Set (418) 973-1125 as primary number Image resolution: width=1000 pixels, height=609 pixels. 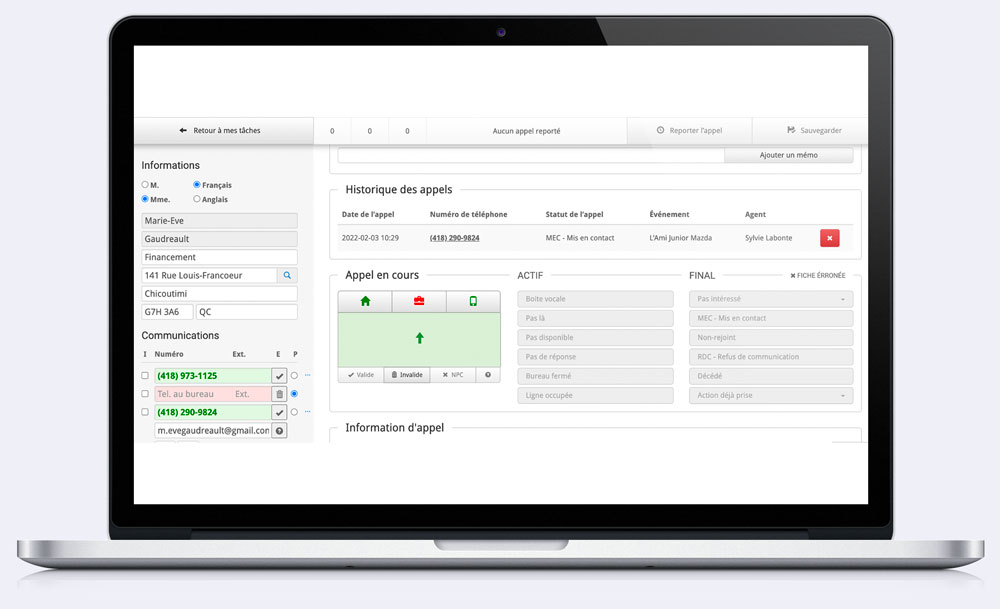tap(294, 376)
